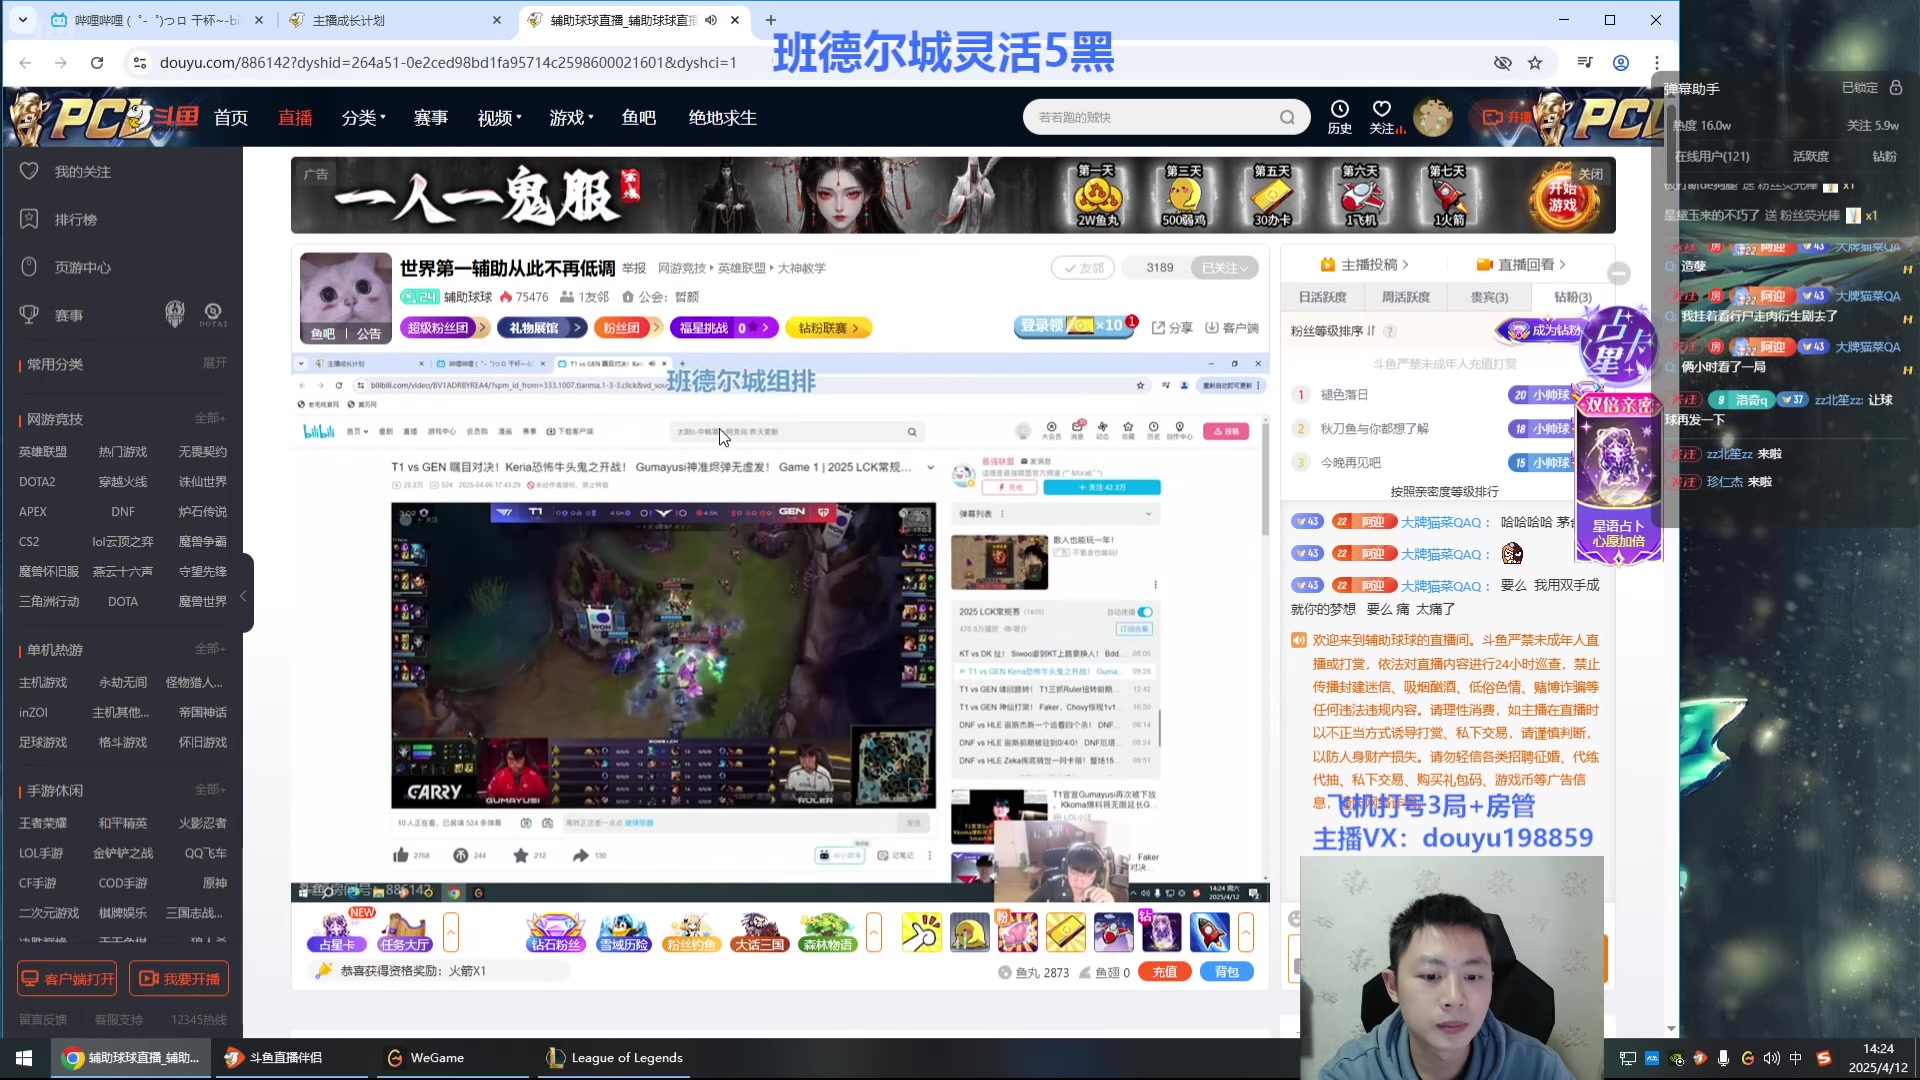Switch to 日活跃度 tab
Viewport: 1920px width, 1080px height.
click(x=1323, y=297)
